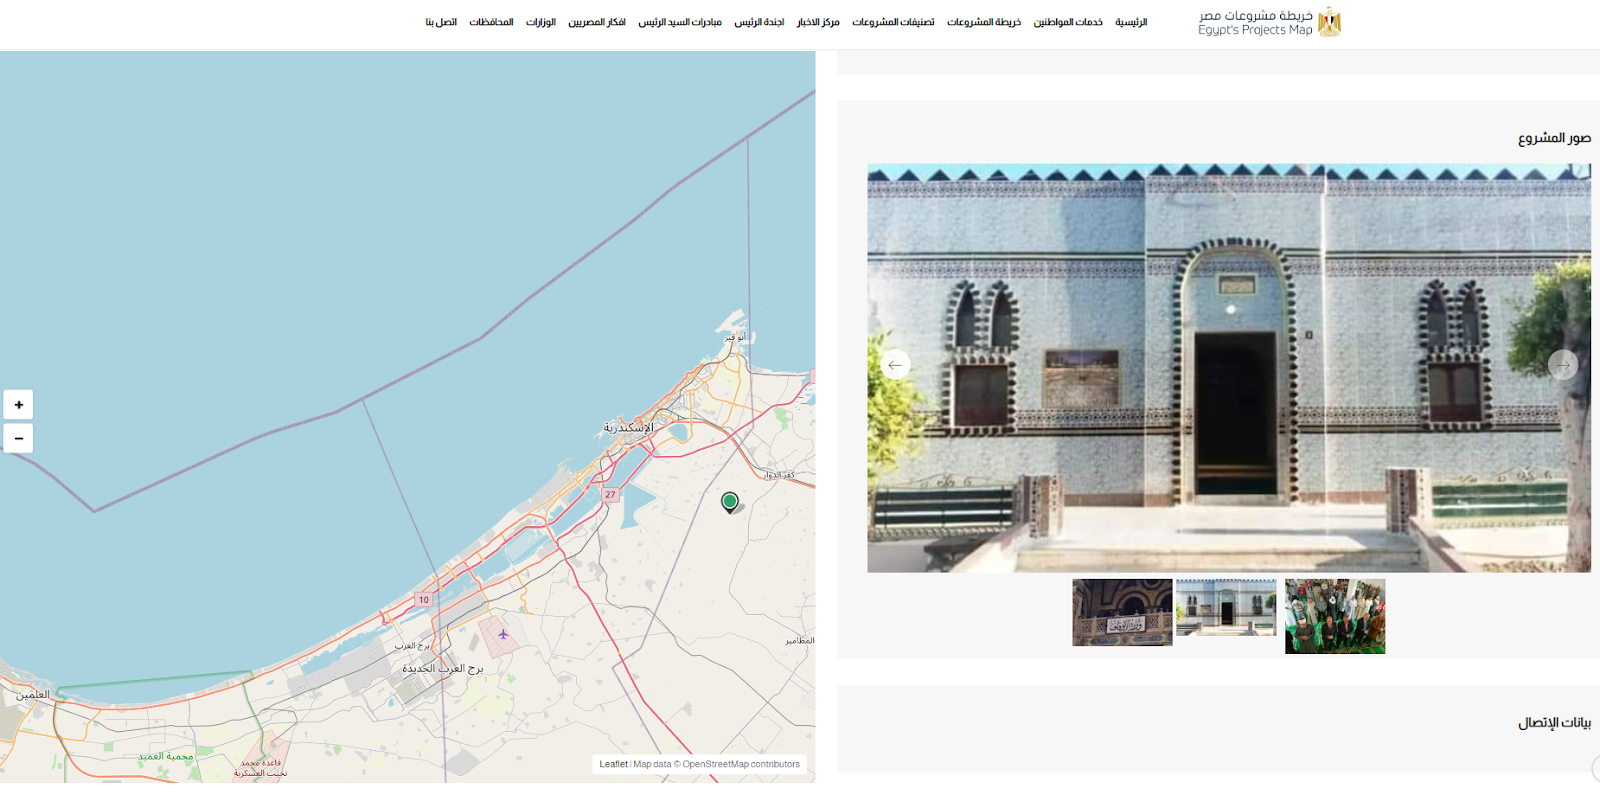This screenshot has height=808, width=1600.
Task: Select the mosque entrance thumbnail
Action: [1226, 607]
